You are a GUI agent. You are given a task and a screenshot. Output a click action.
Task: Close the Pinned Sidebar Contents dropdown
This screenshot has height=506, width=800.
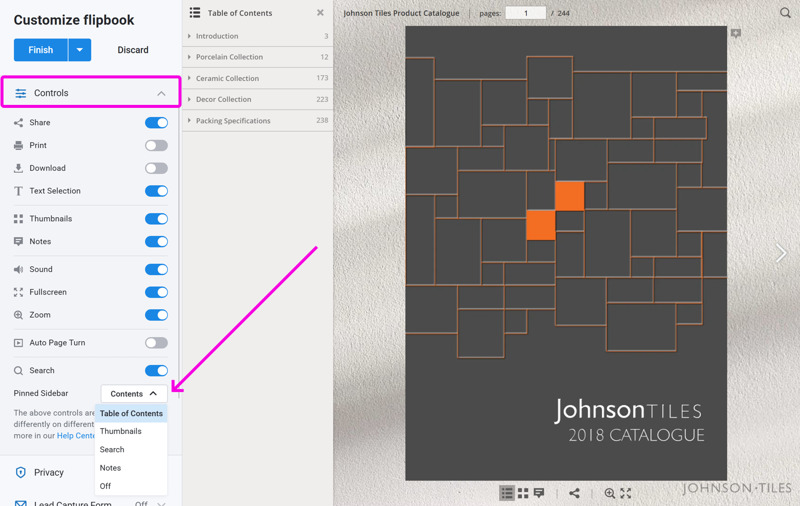pos(134,394)
